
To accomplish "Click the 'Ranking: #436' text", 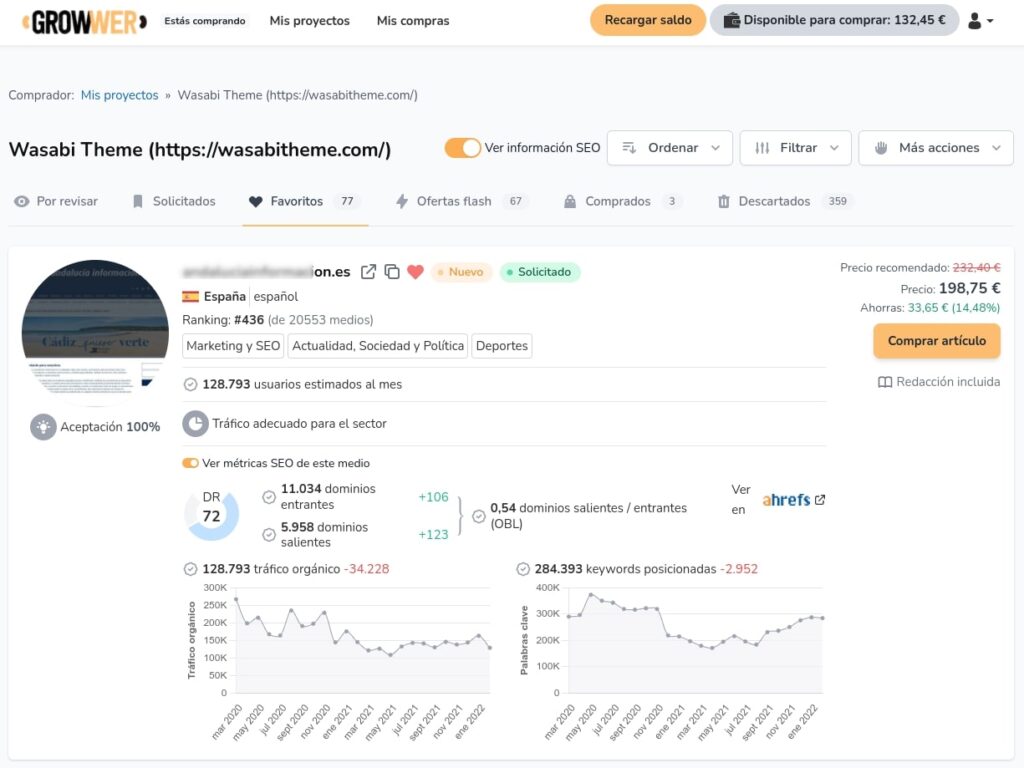I will point(223,320).
